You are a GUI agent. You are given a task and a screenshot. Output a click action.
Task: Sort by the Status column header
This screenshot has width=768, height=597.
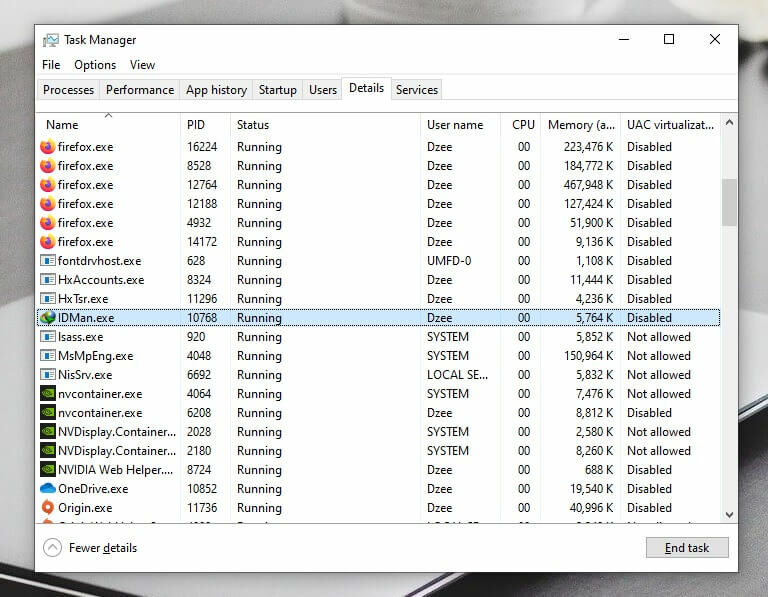pos(325,124)
